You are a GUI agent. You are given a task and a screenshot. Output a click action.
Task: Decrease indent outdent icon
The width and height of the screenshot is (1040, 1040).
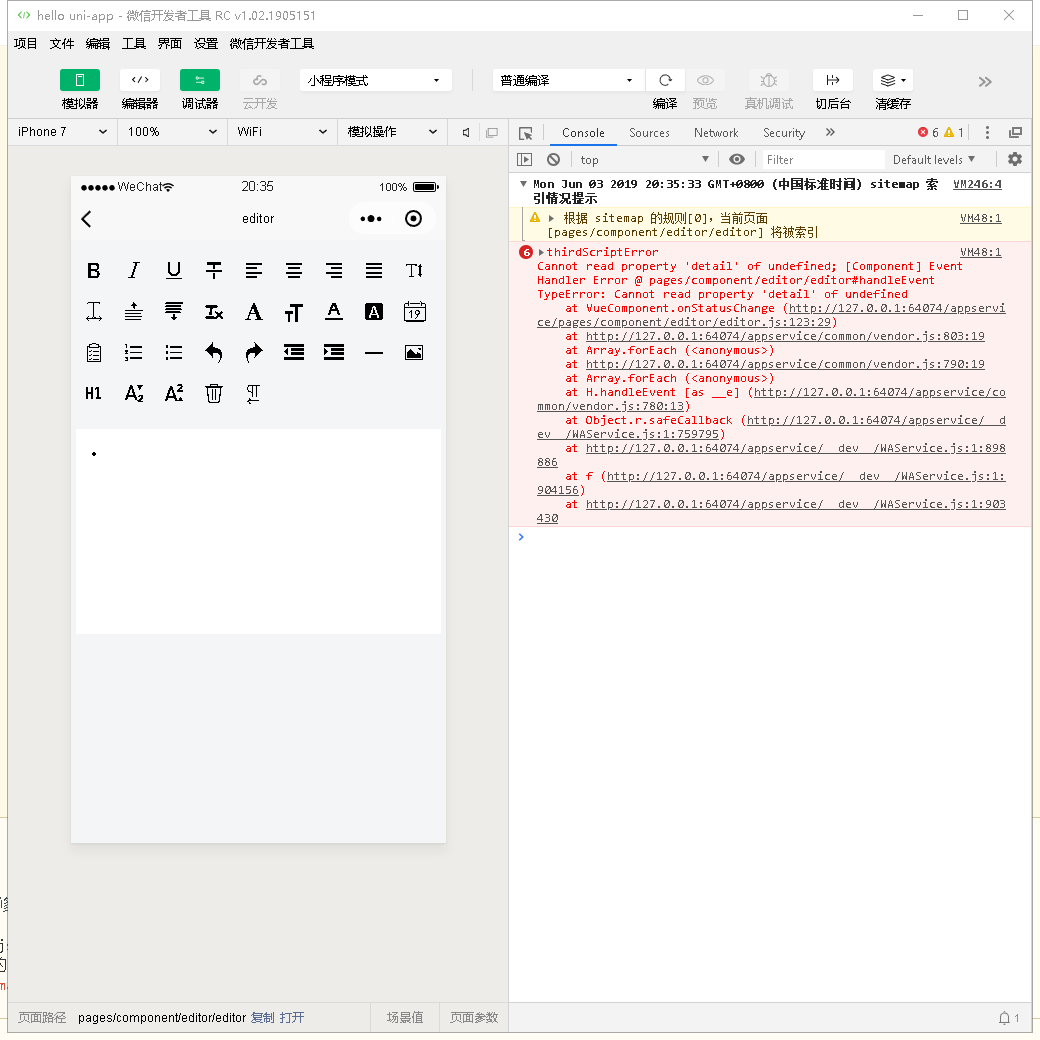point(294,353)
